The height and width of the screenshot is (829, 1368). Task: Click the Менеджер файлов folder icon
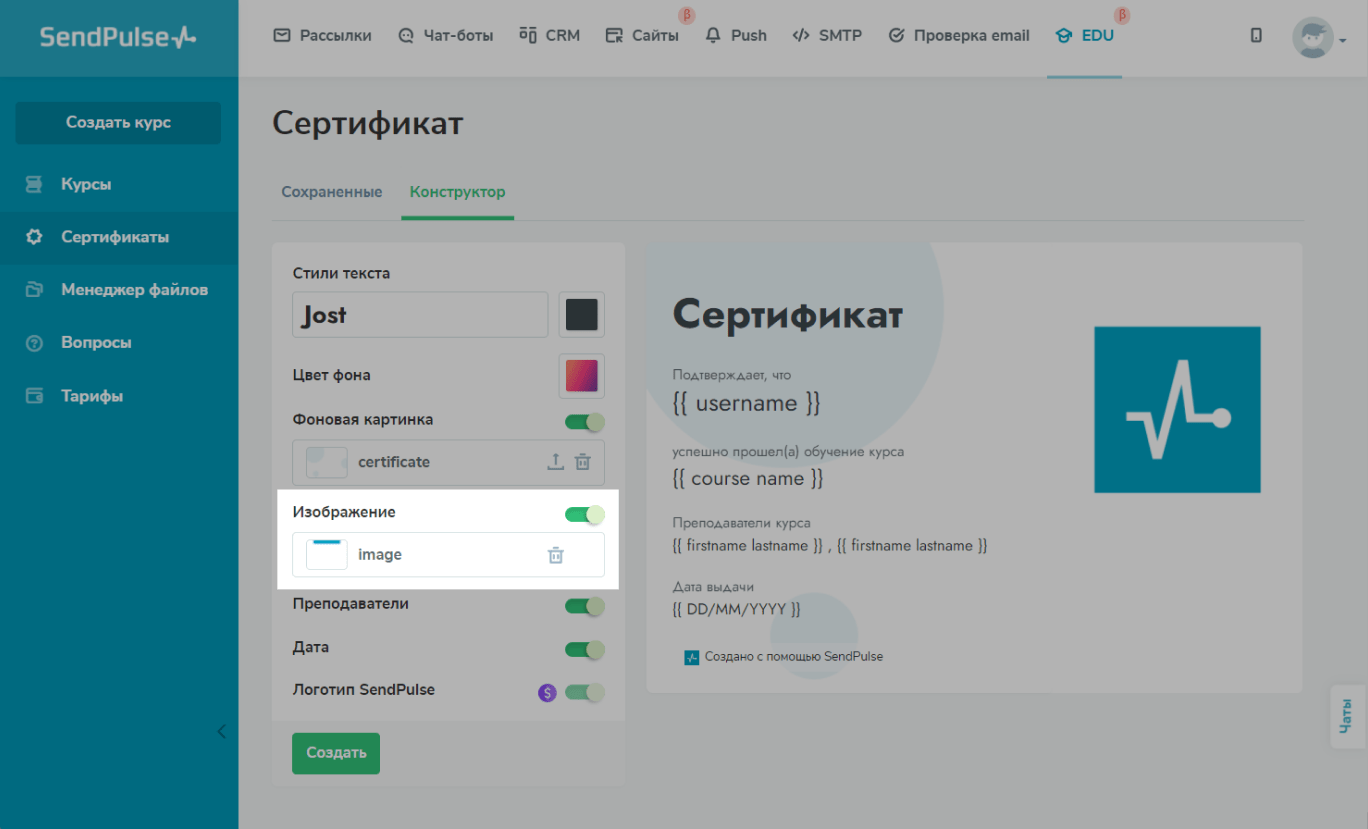point(34,290)
